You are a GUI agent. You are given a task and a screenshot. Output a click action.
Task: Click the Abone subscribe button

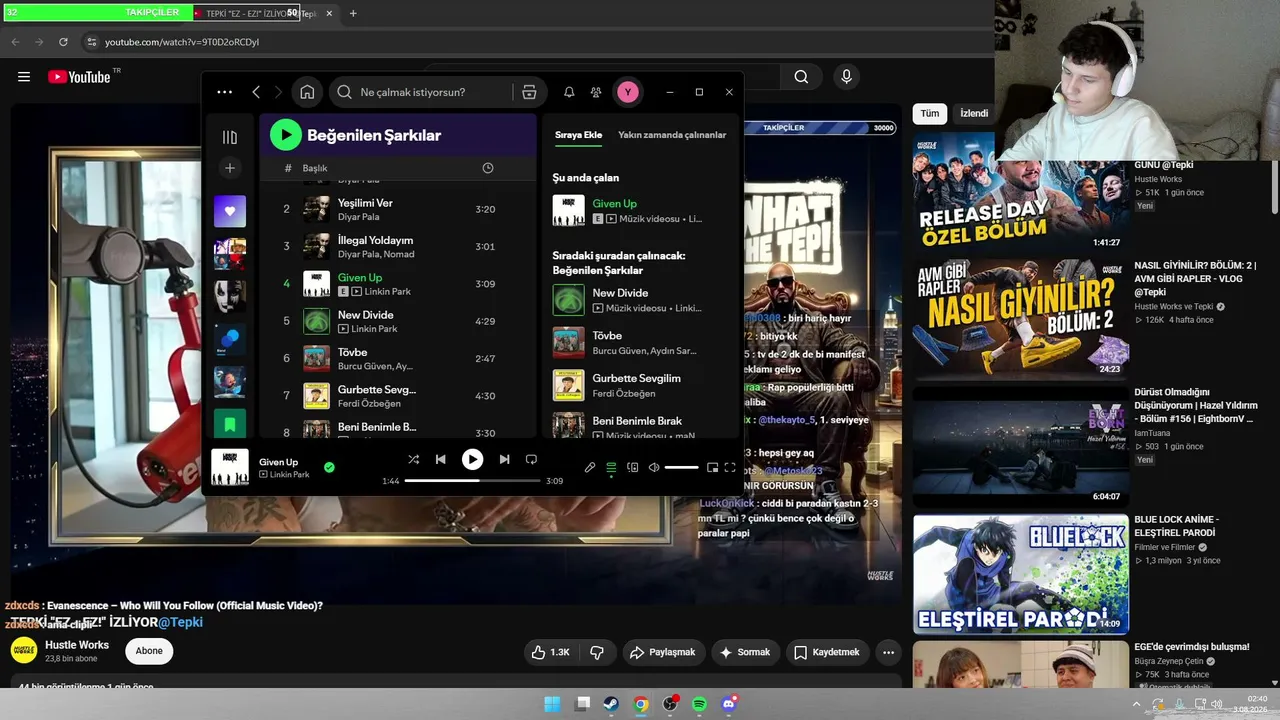149,651
